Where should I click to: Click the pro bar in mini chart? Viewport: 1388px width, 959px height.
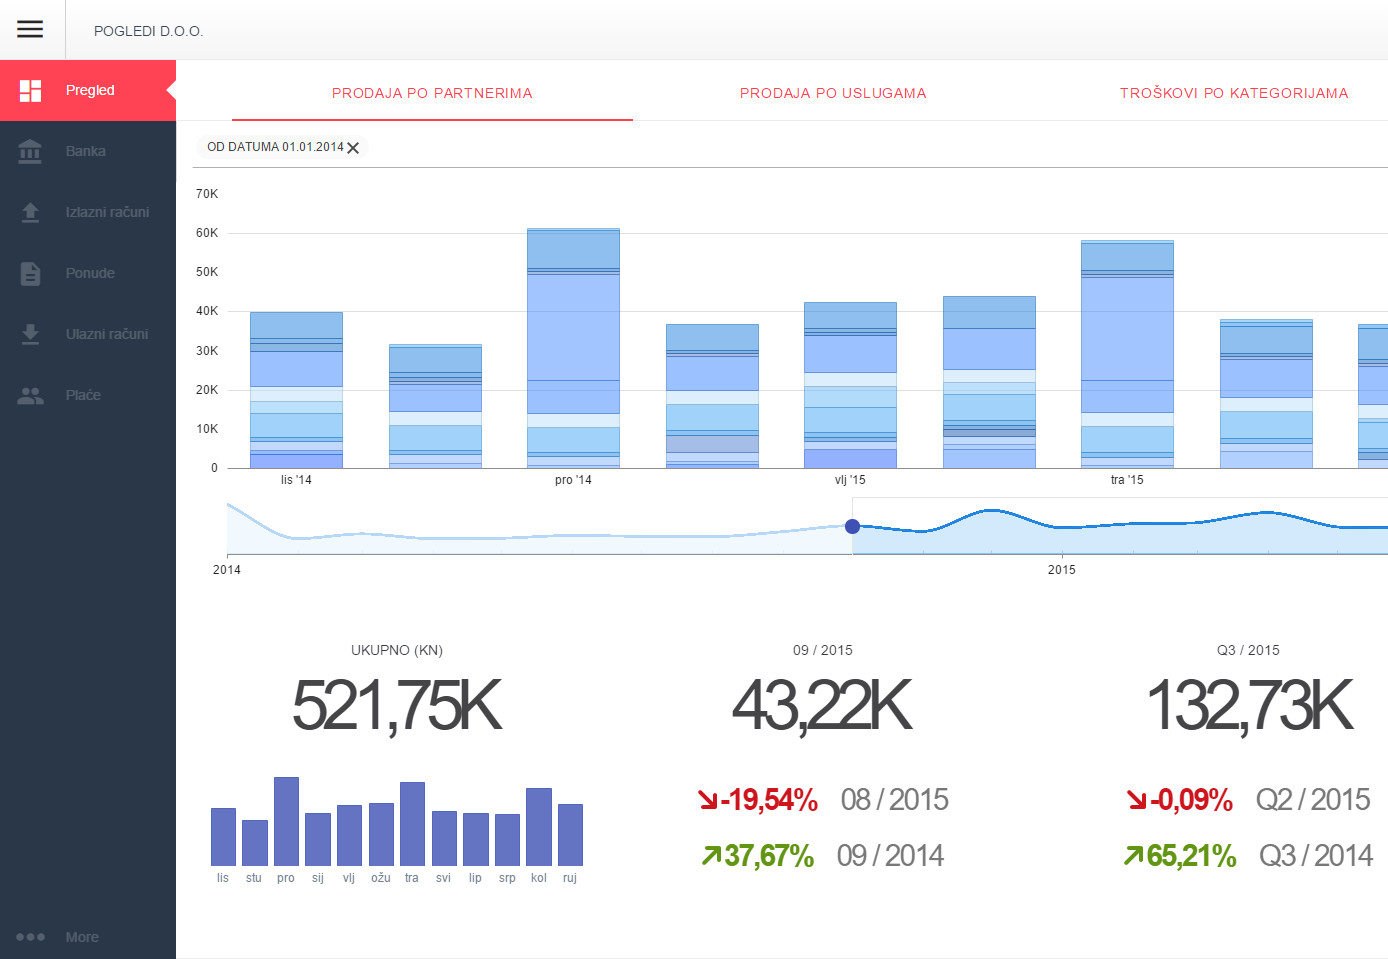click(x=286, y=821)
